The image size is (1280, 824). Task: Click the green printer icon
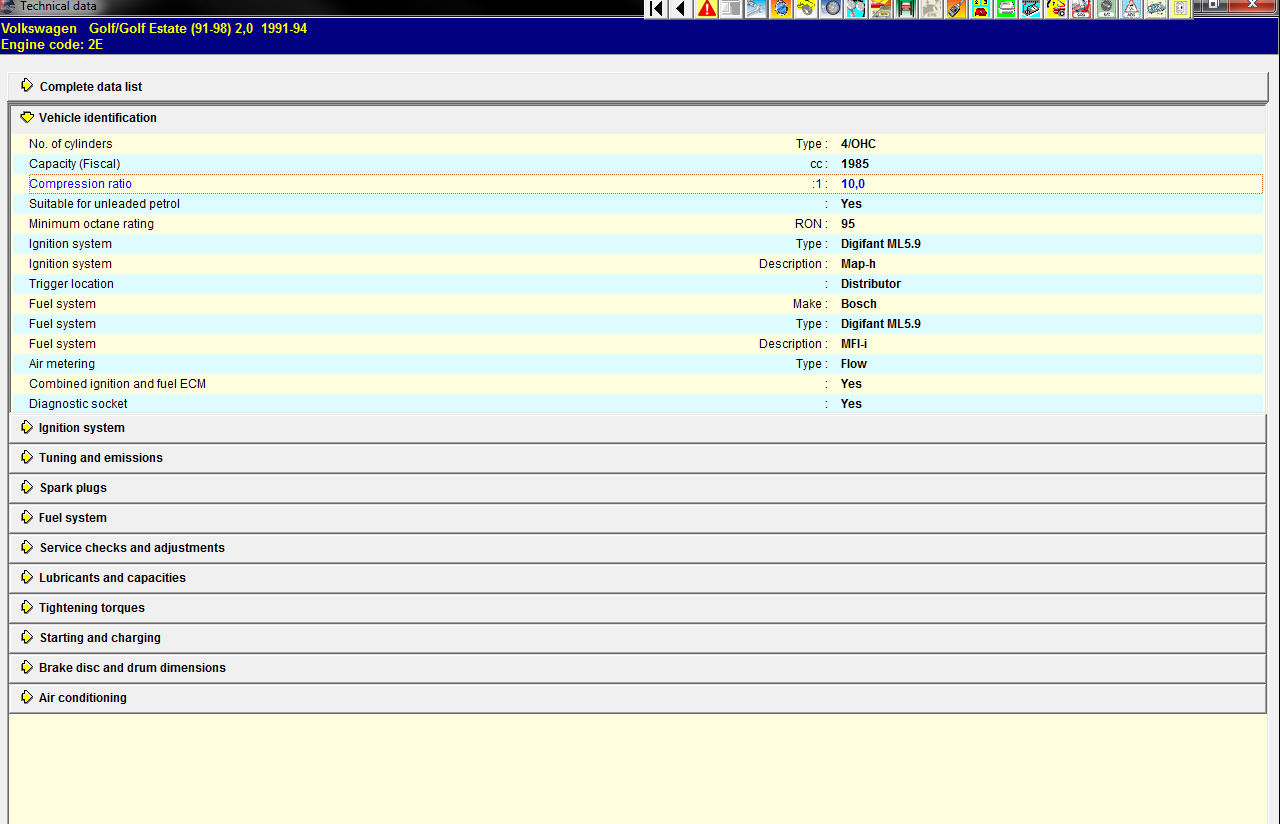[1006, 9]
